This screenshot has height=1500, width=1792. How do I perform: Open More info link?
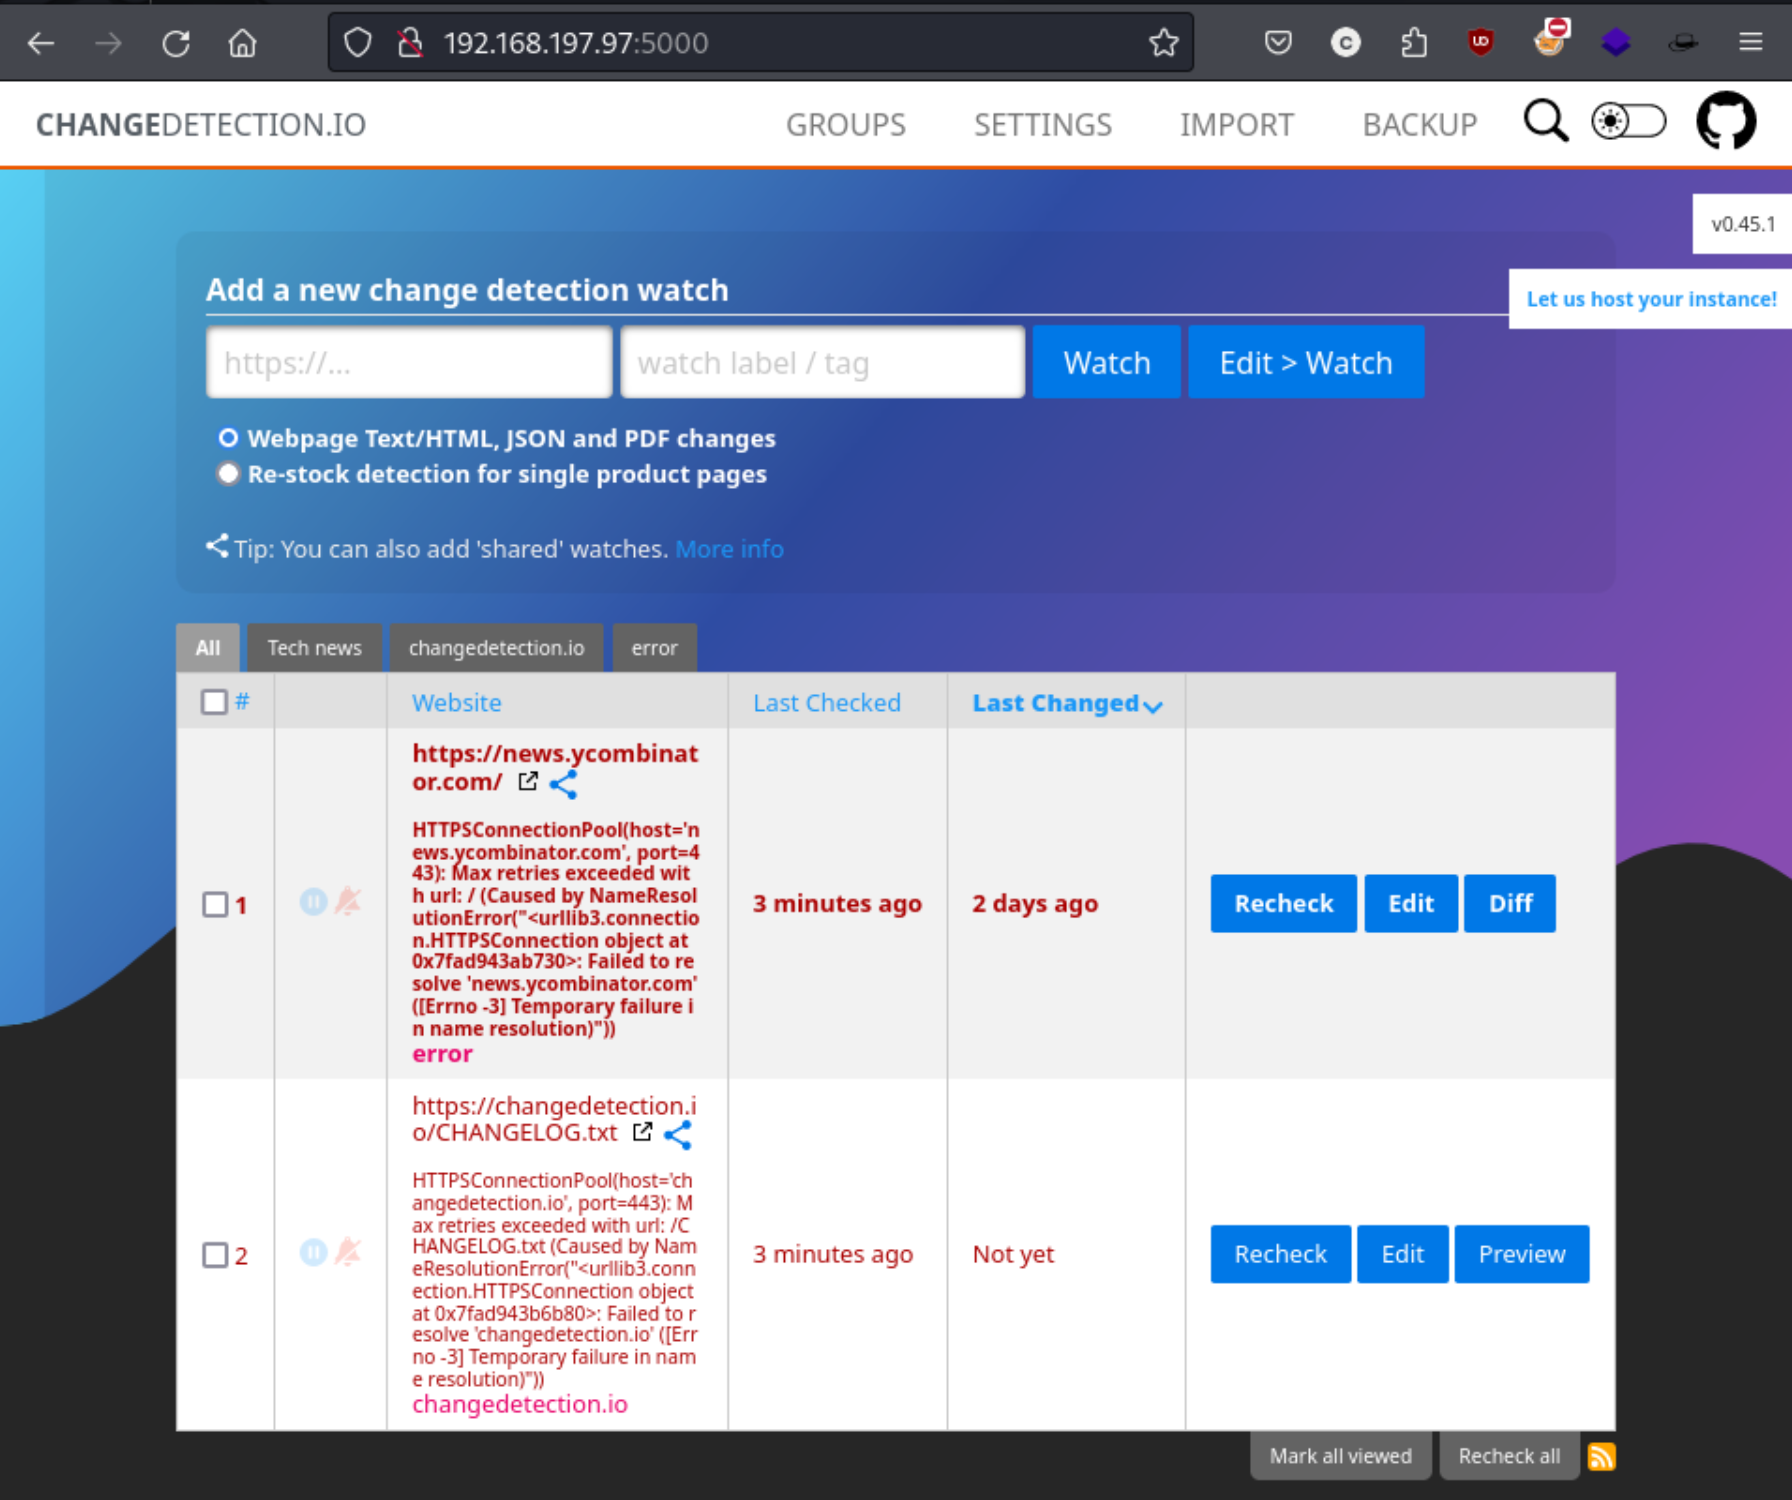(729, 549)
